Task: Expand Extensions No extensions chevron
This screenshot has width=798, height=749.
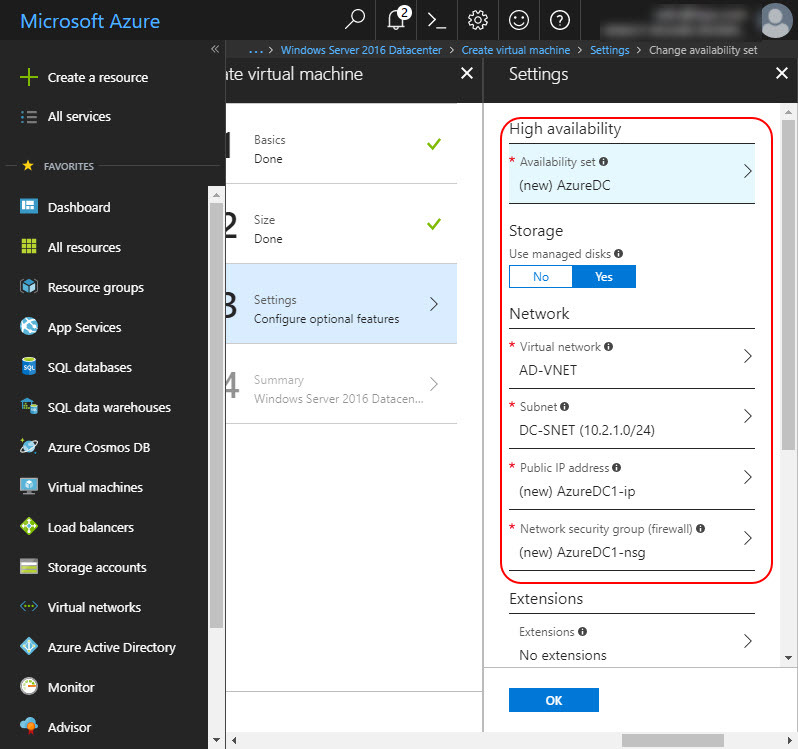Action: [748, 641]
